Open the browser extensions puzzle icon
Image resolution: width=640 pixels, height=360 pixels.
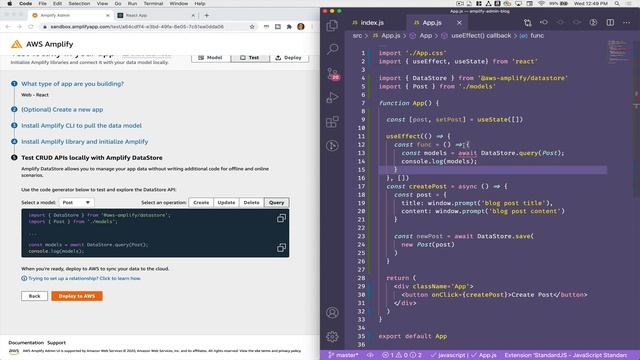pyautogui.click(x=289, y=27)
